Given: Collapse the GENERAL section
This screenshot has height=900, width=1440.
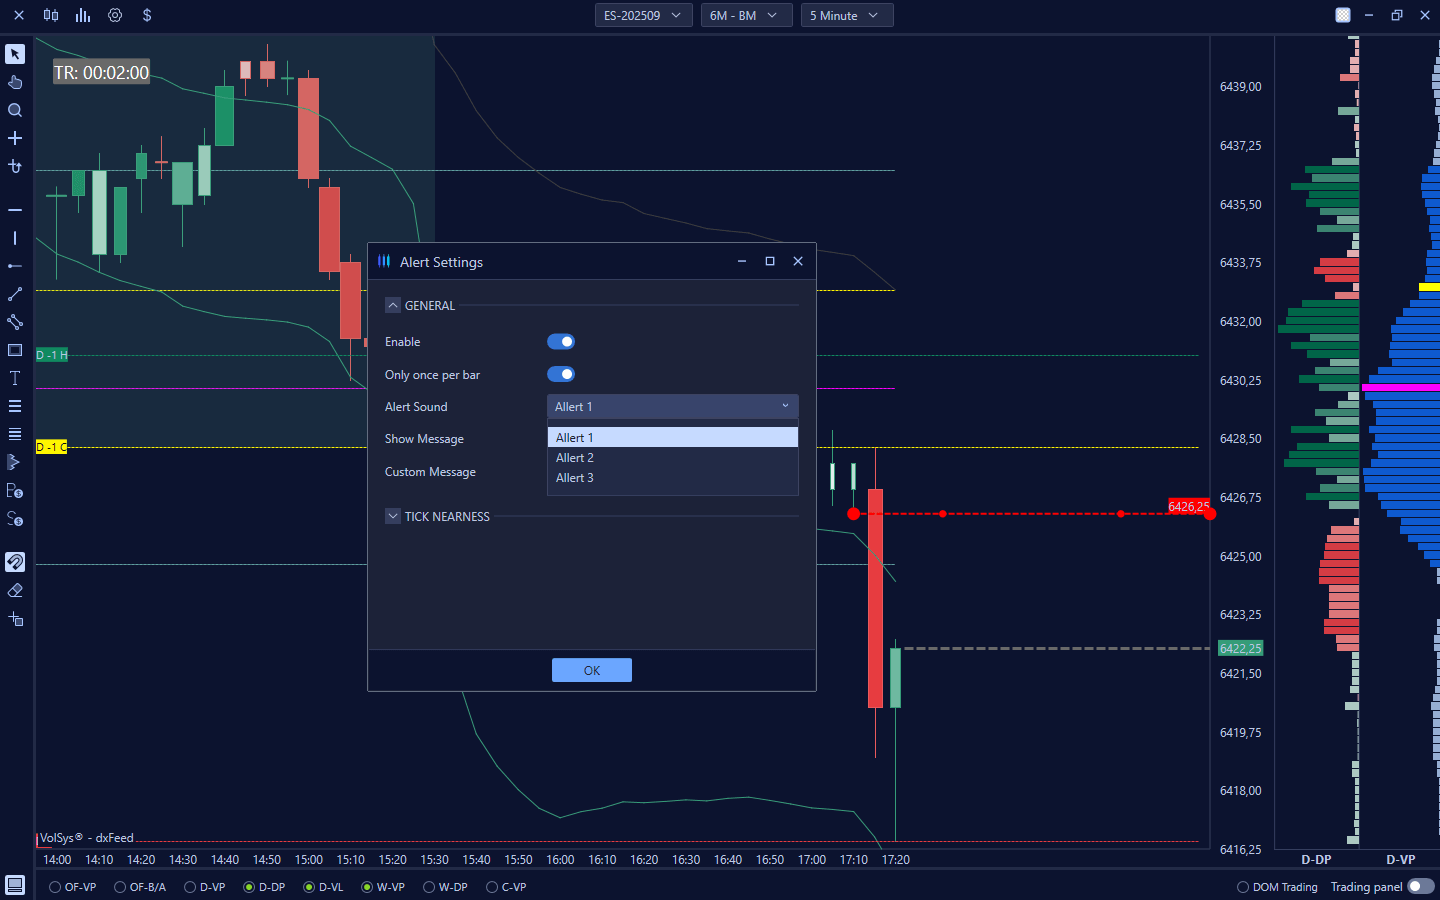Looking at the screenshot, I should (x=393, y=306).
